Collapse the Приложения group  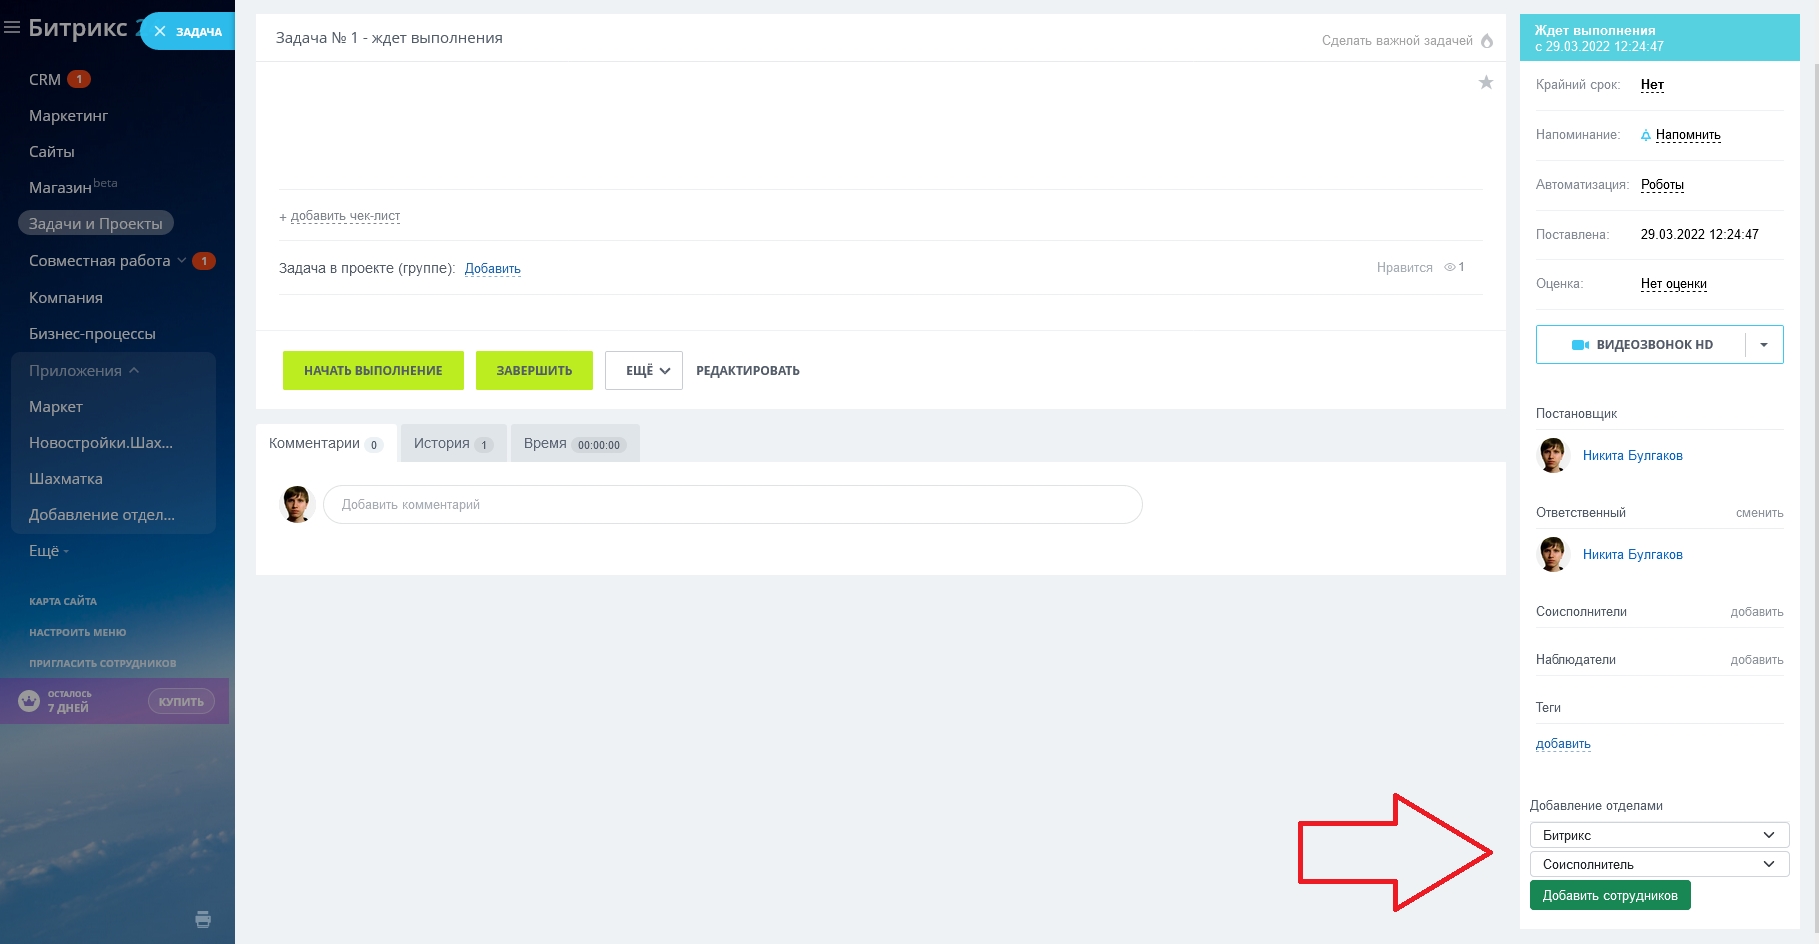click(x=84, y=370)
